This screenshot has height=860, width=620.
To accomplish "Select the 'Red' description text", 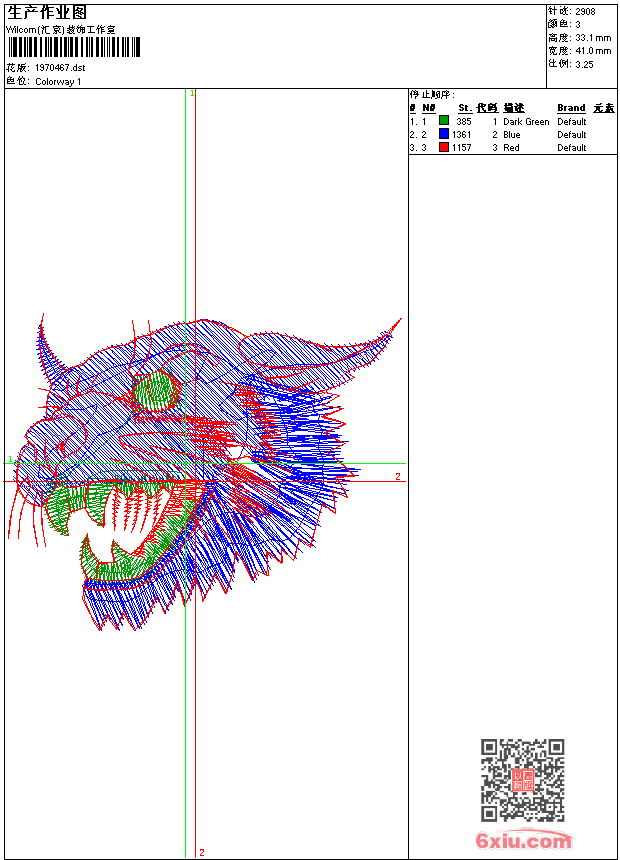I will tap(511, 148).
